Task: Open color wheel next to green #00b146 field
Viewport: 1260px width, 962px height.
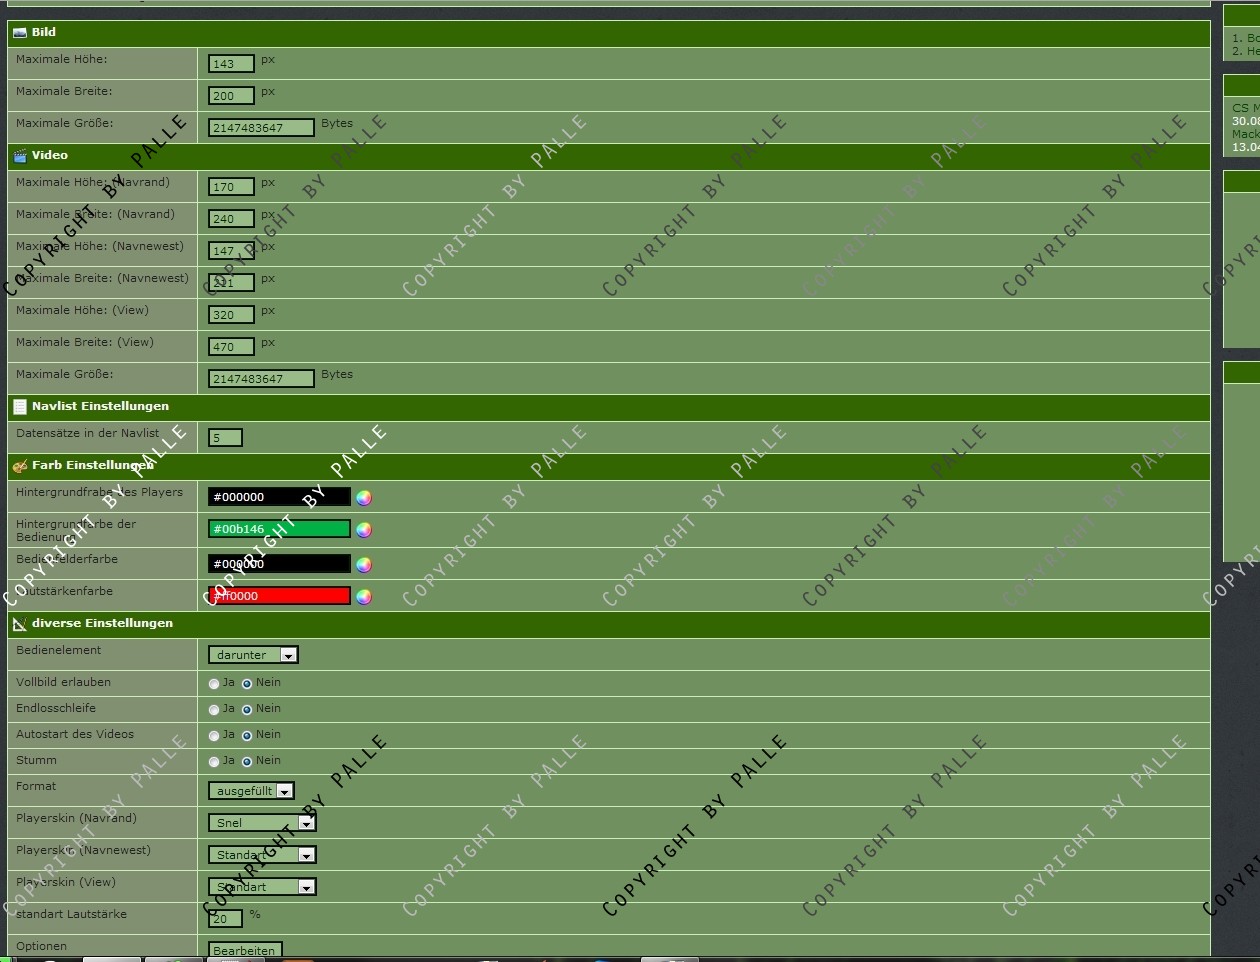Action: [x=364, y=530]
